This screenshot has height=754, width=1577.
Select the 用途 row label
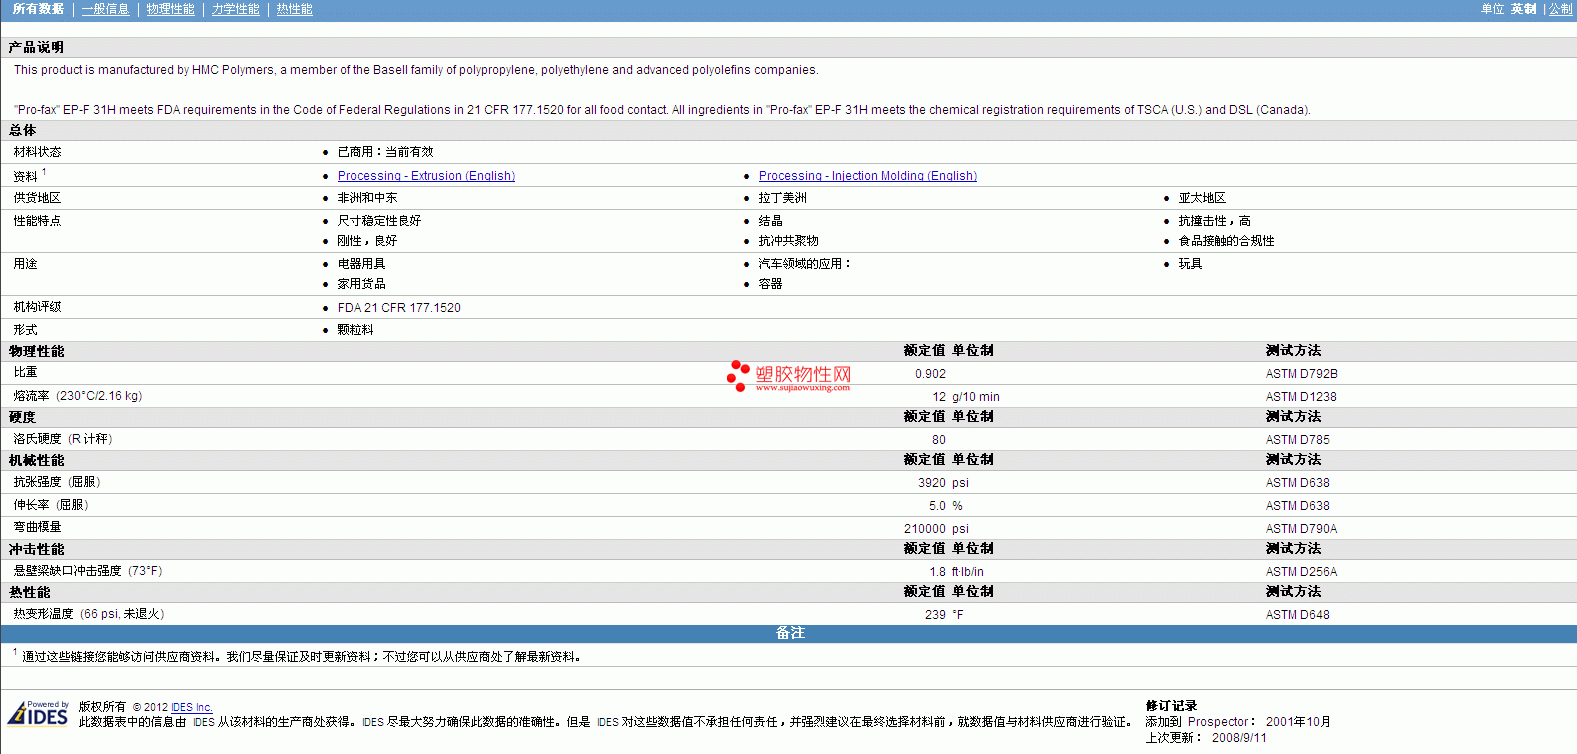click(x=25, y=264)
